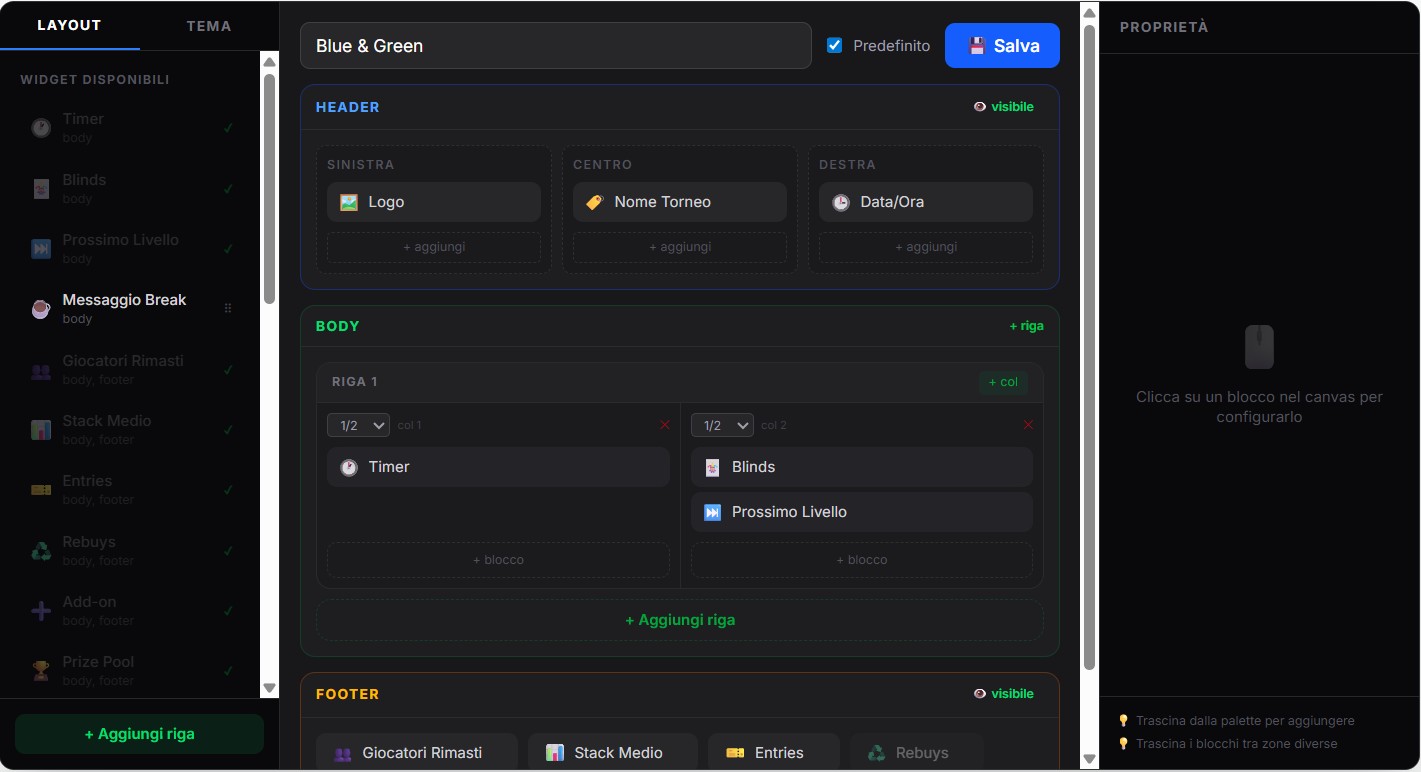Add a column with + col in Riga 1
Image resolution: width=1421 pixels, height=772 pixels.
(x=1003, y=382)
